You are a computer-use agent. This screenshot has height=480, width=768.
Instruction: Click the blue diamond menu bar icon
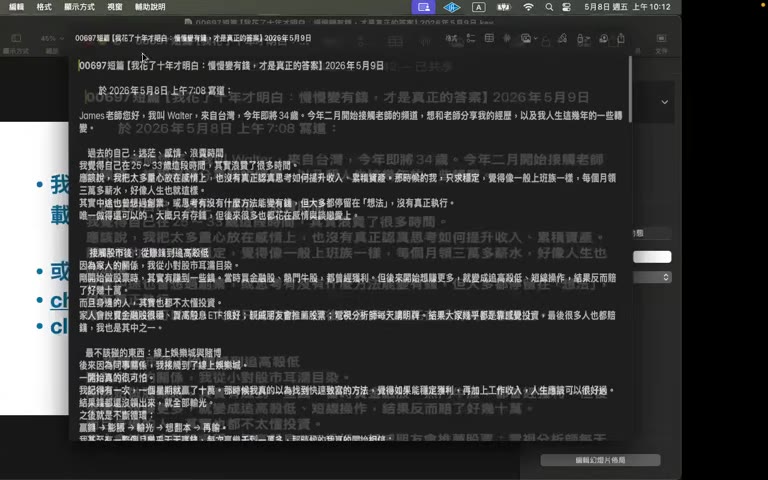pos(451,7)
